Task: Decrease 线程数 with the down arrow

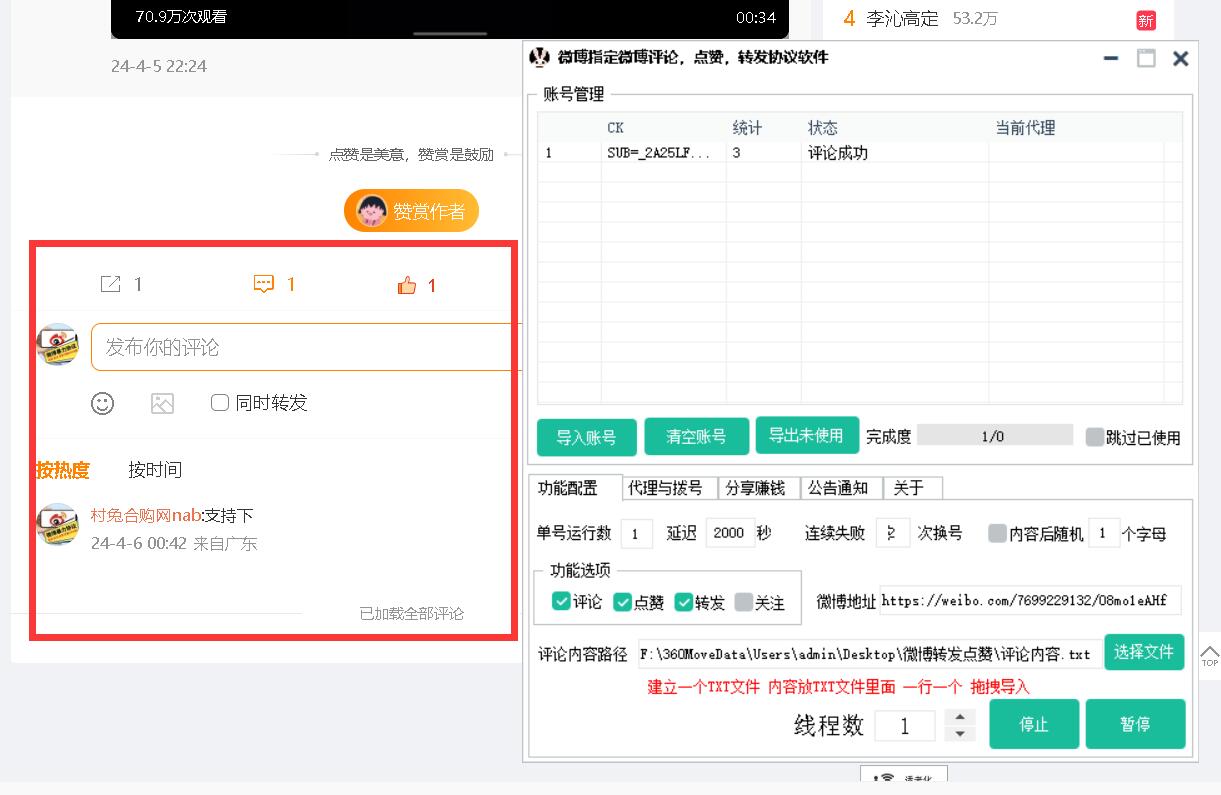Action: tap(960, 734)
